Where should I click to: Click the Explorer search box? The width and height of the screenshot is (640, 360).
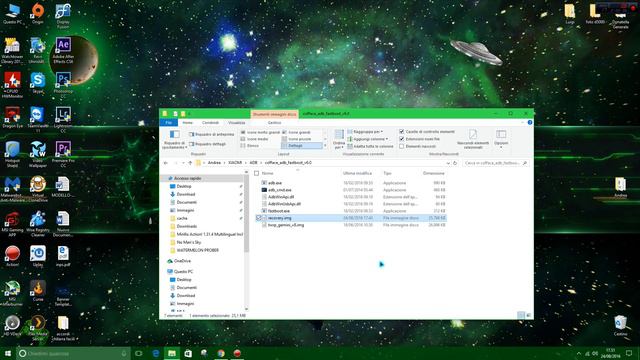coord(496,163)
